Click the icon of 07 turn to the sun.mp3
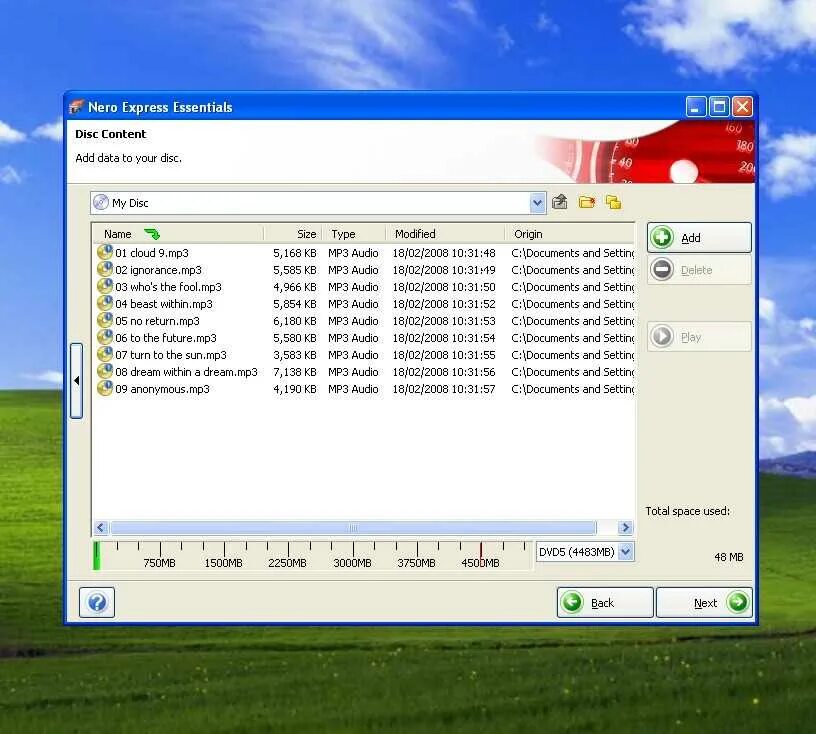Image resolution: width=816 pixels, height=734 pixels. click(x=105, y=355)
